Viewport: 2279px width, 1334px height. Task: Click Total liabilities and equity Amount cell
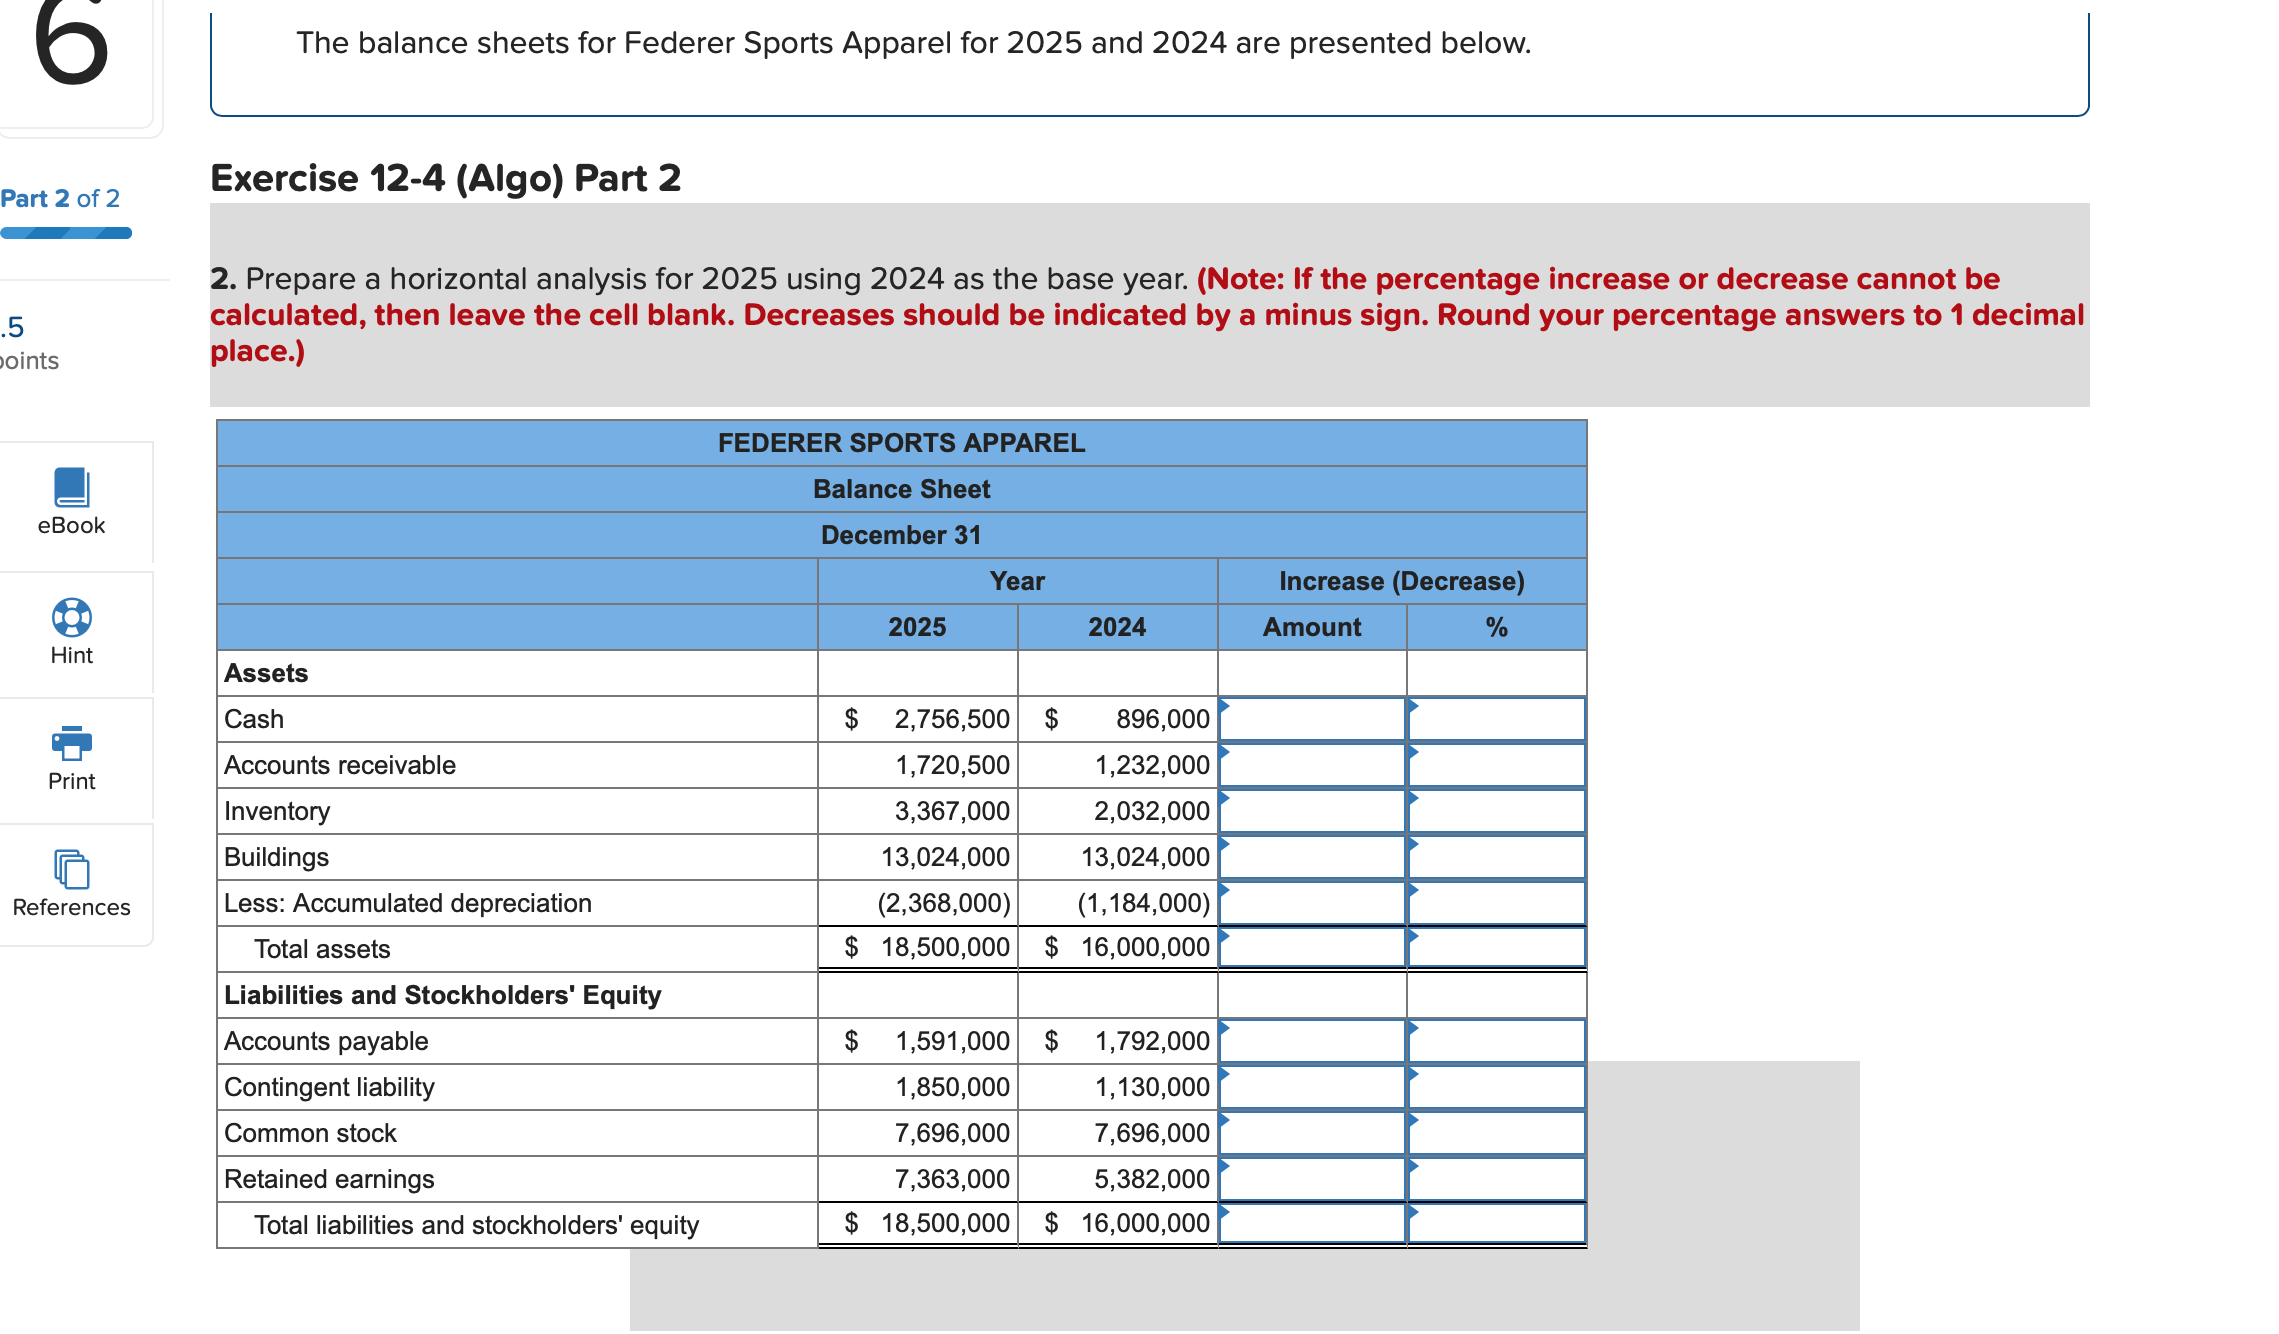(x=1312, y=1223)
